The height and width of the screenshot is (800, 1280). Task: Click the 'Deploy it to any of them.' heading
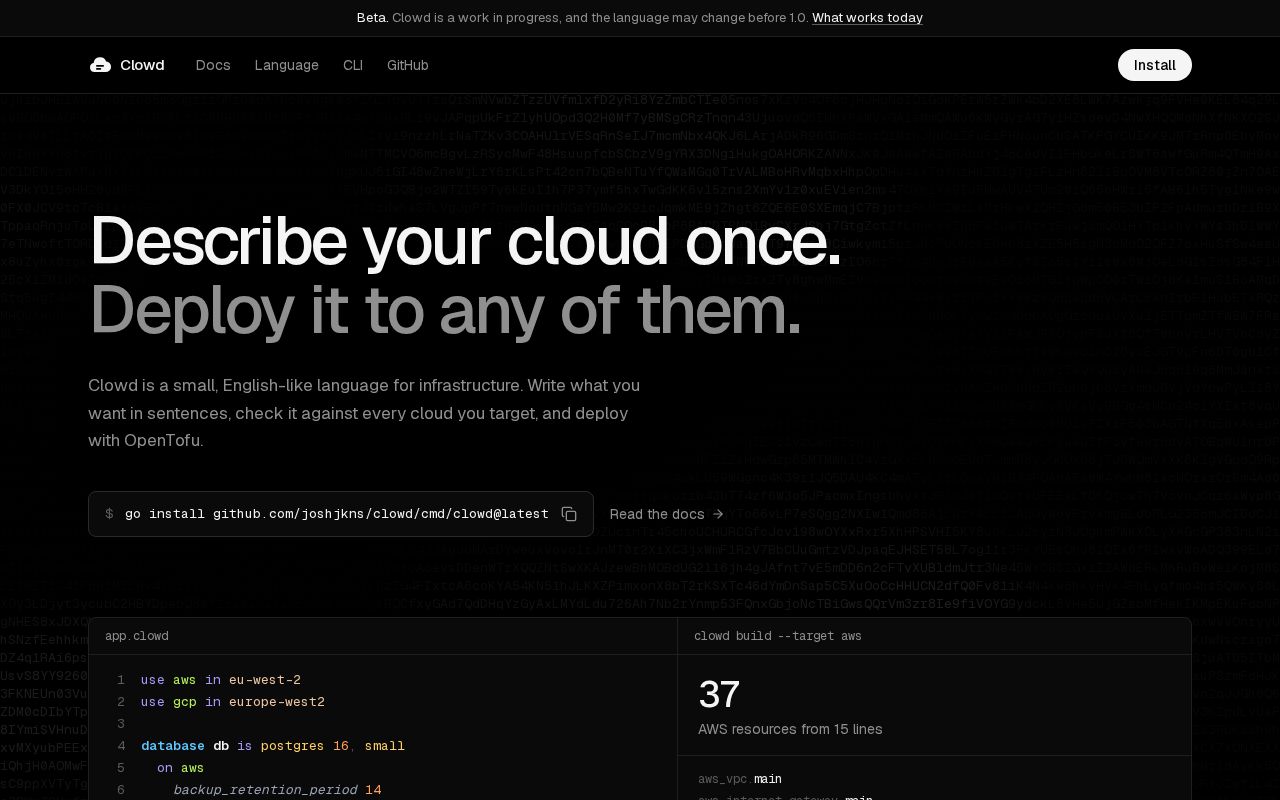pyautogui.click(x=445, y=310)
